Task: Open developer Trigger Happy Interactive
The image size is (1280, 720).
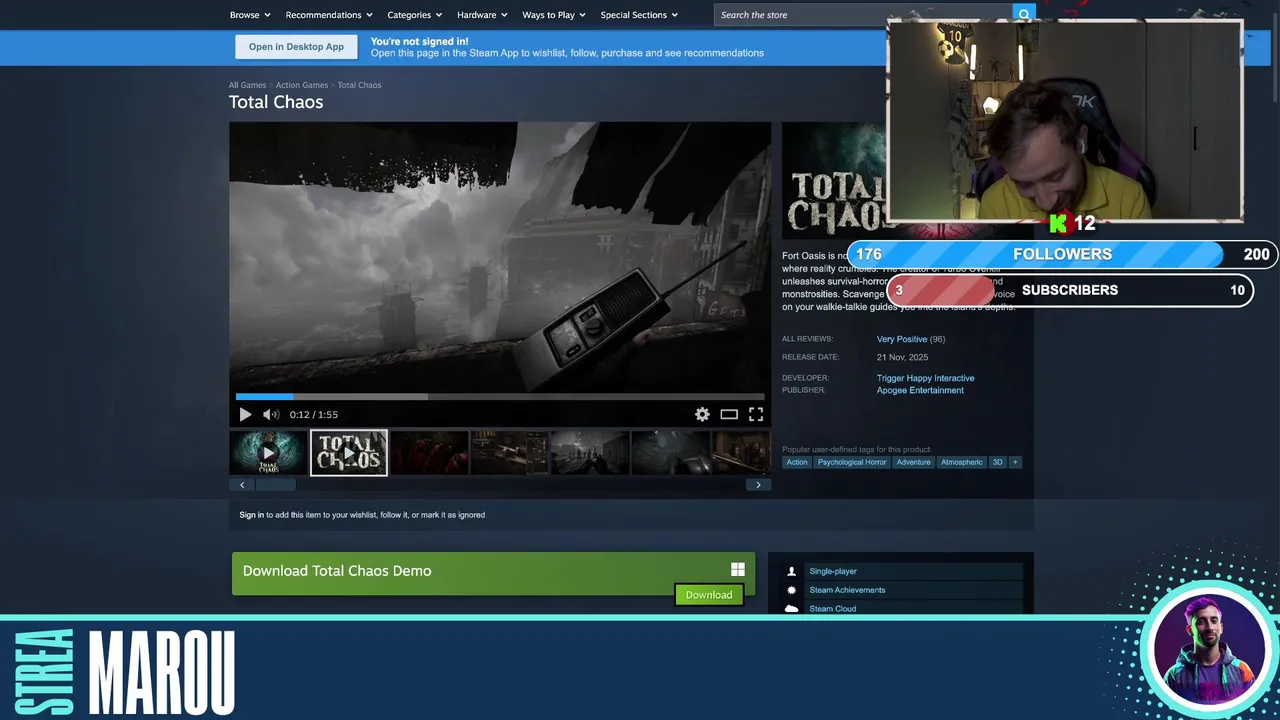Action: pyautogui.click(x=925, y=378)
